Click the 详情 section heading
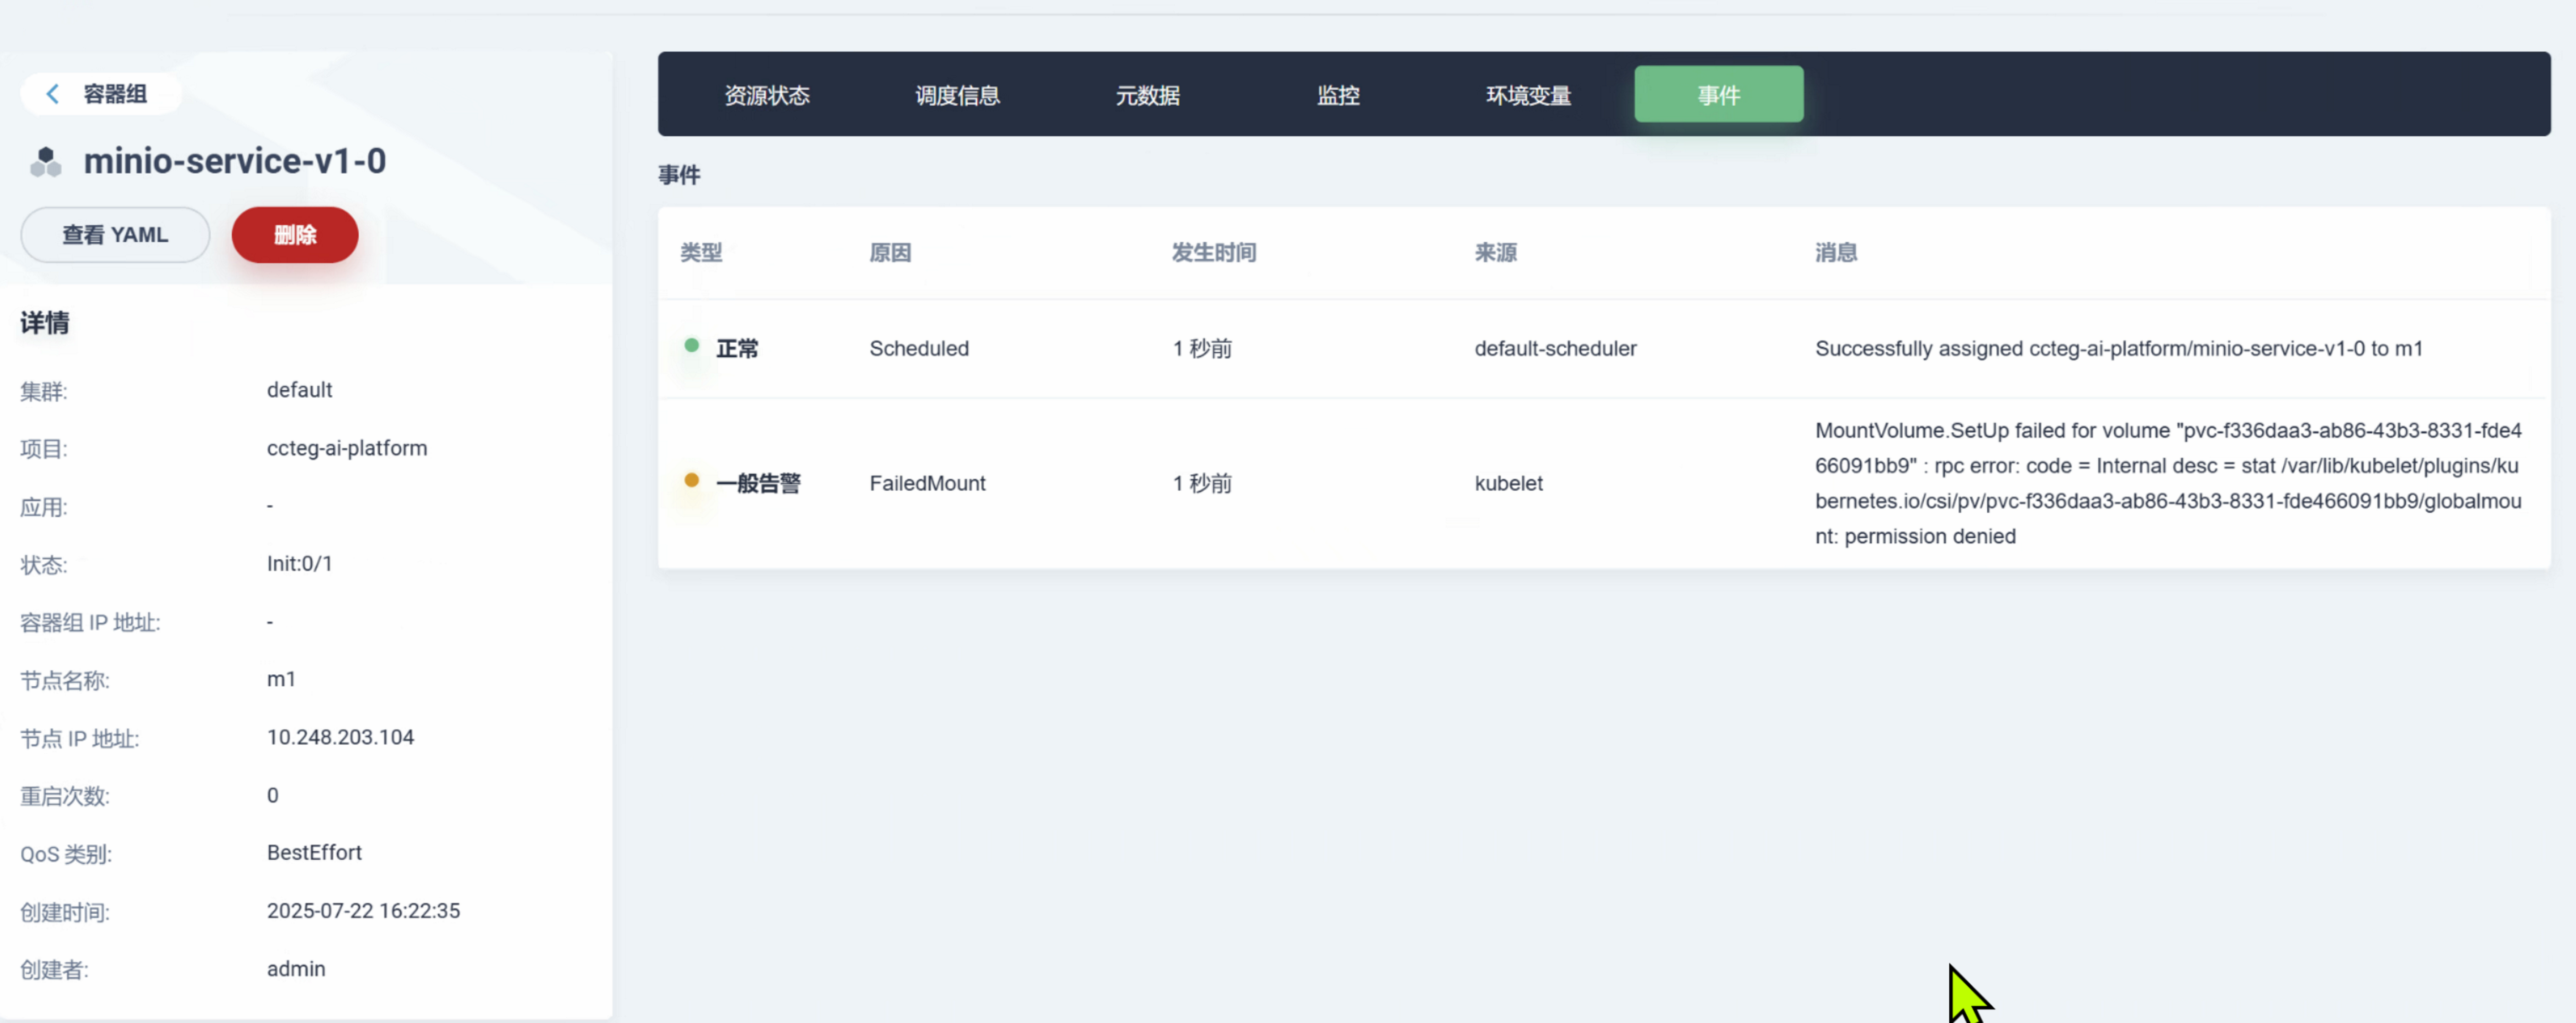The width and height of the screenshot is (2576, 1023). click(45, 323)
